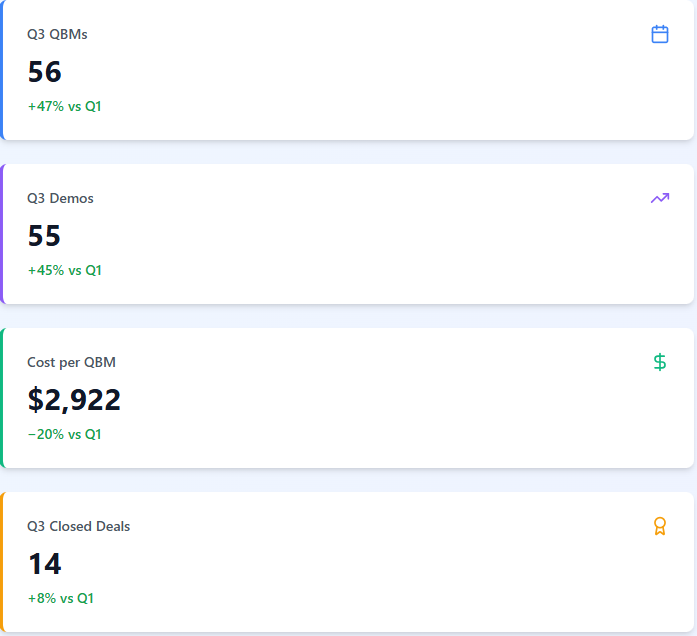Click the "−20% vs Q1" change text

pos(64,434)
